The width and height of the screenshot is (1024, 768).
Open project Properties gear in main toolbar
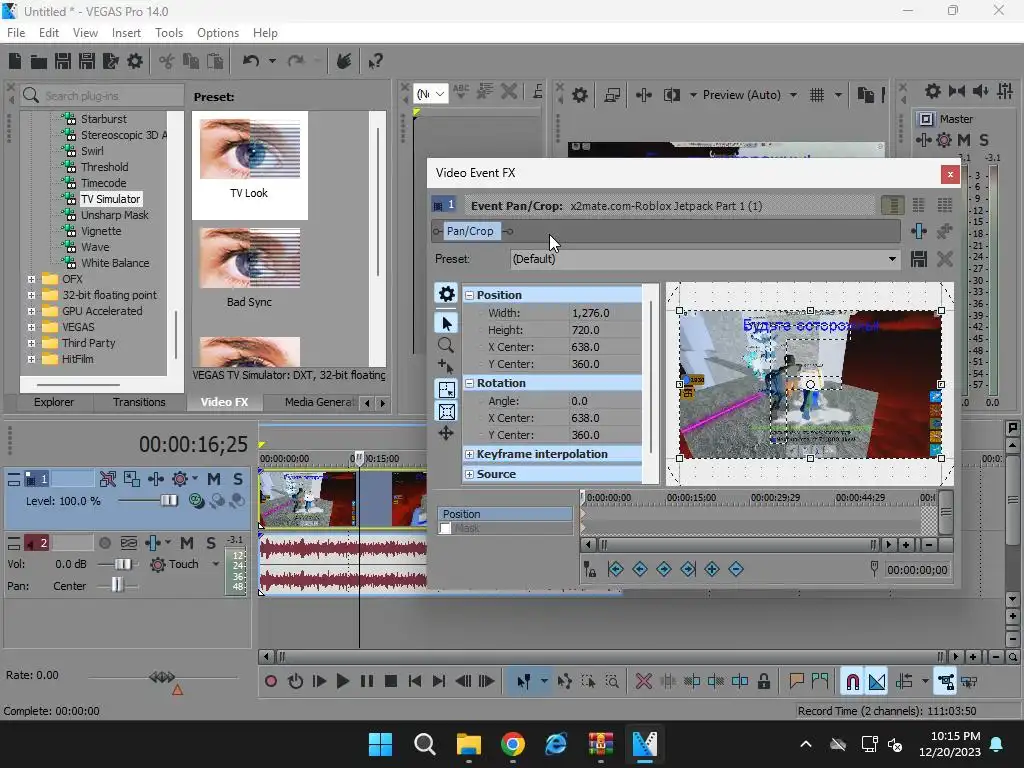135,61
